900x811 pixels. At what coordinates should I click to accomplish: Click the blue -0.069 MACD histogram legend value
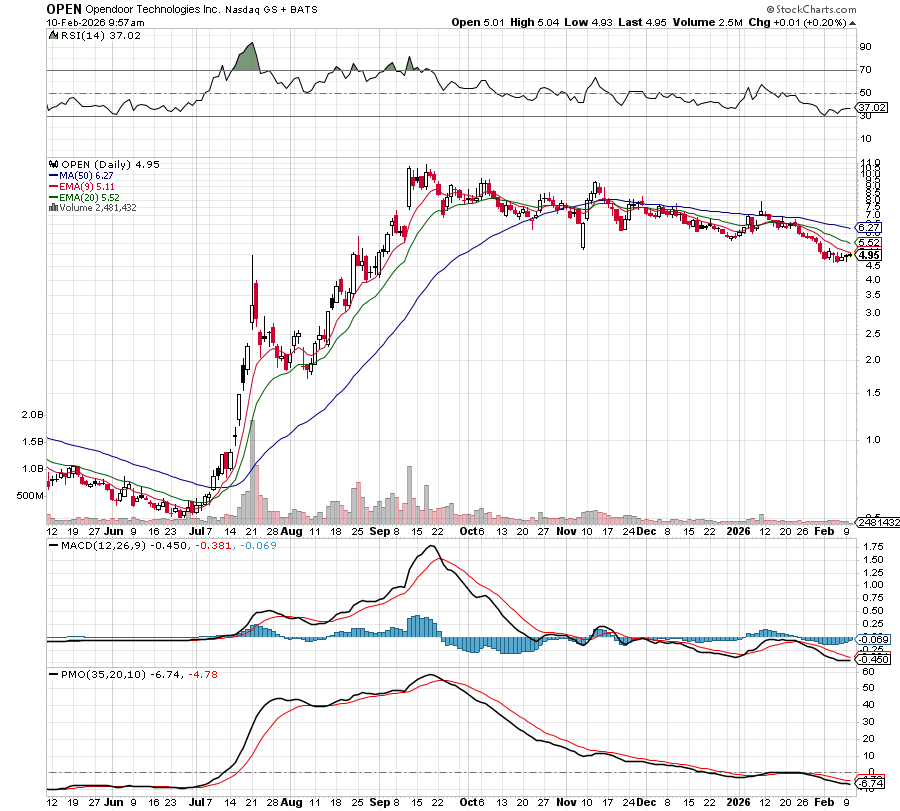tap(258, 545)
